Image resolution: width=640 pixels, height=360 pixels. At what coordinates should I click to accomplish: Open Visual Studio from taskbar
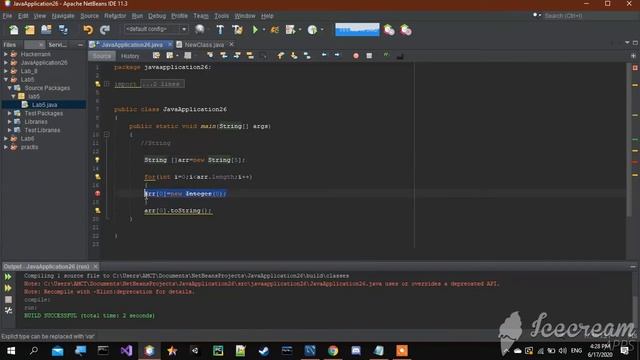coord(127,351)
